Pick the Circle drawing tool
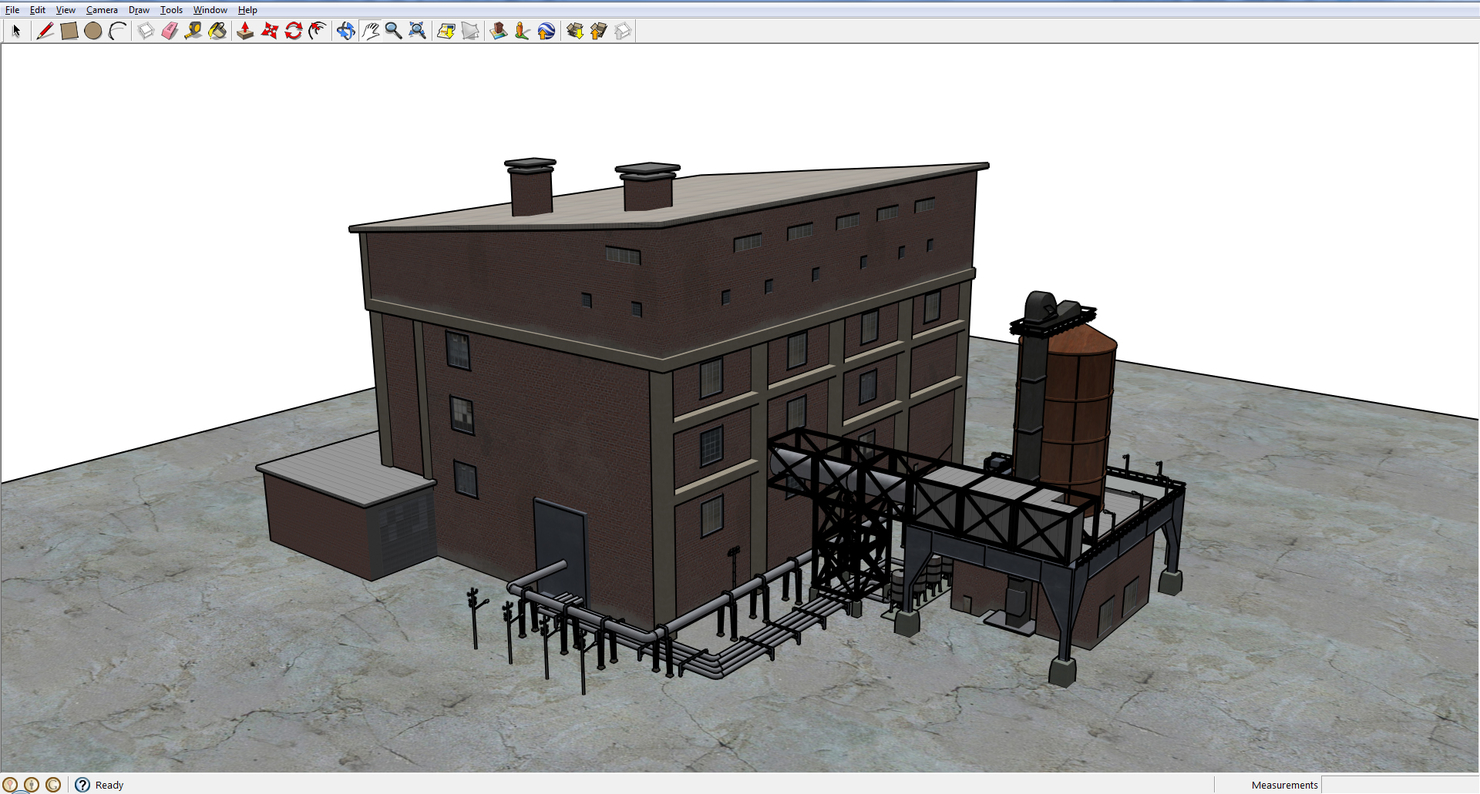The image size is (1480, 794). [x=92, y=31]
